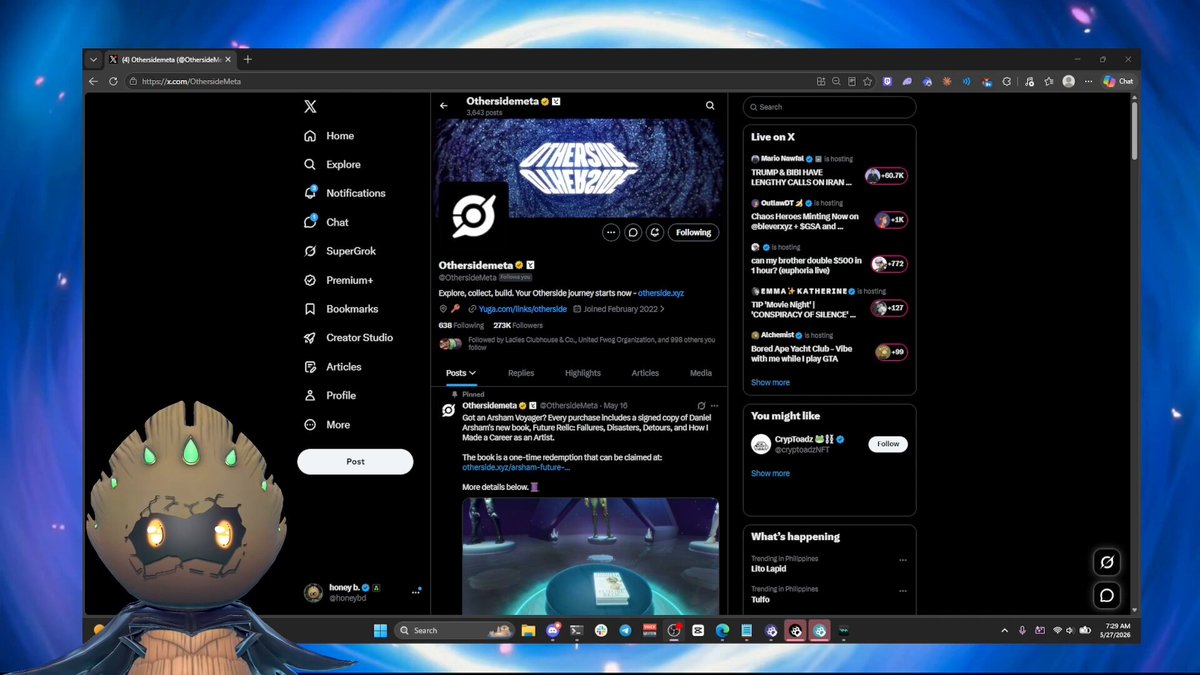Image resolution: width=1200 pixels, height=675 pixels.
Task: Go back with the browser back arrow
Action: 93,81
